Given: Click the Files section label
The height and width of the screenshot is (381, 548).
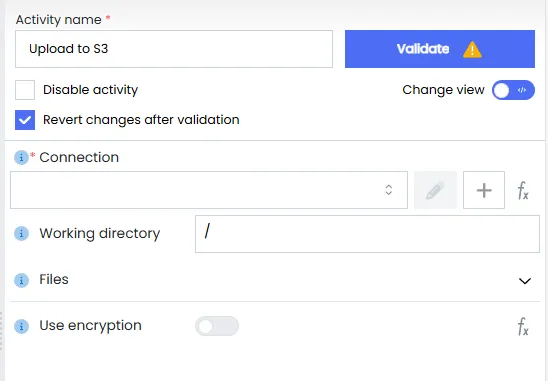Looking at the screenshot, I should (54, 279).
